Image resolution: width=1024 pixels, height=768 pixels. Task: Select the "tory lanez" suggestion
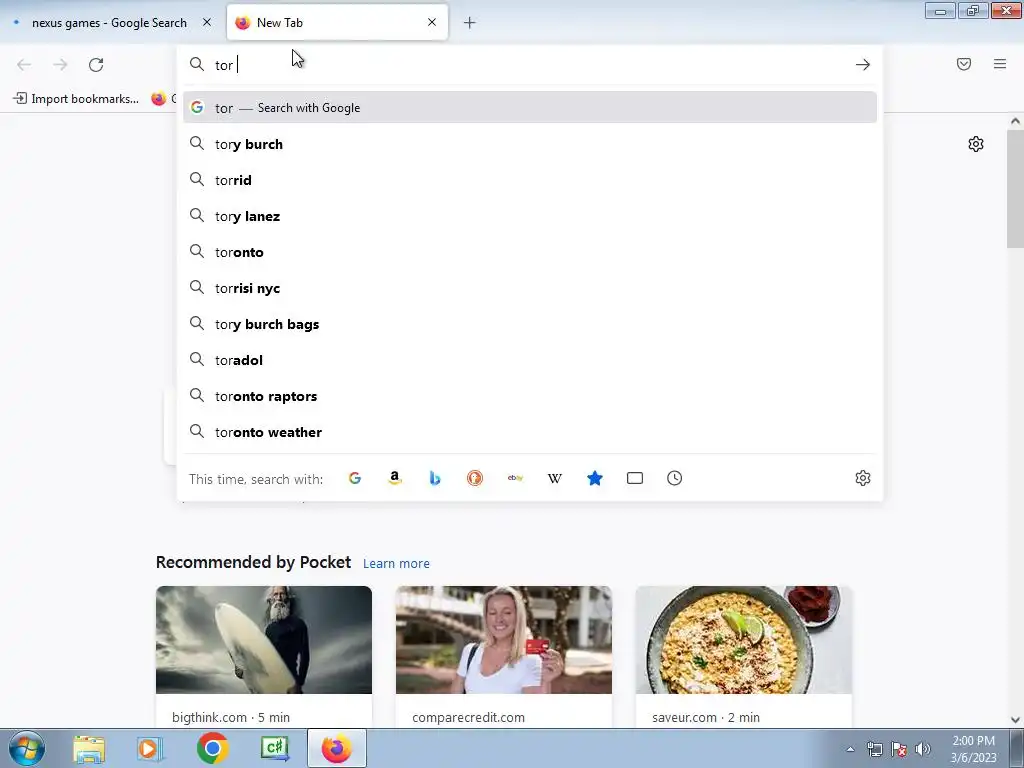[x=530, y=216]
